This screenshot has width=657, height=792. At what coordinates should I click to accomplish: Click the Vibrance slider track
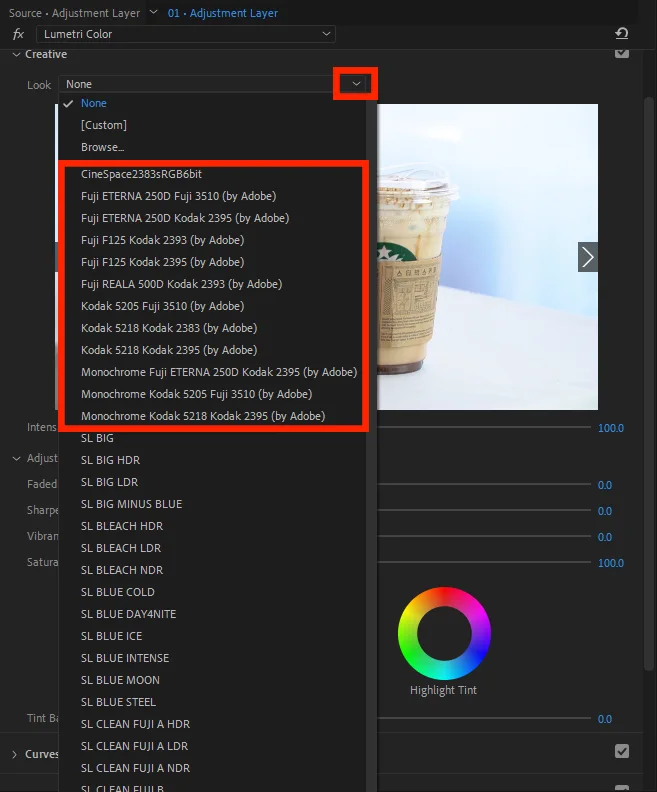coord(484,536)
